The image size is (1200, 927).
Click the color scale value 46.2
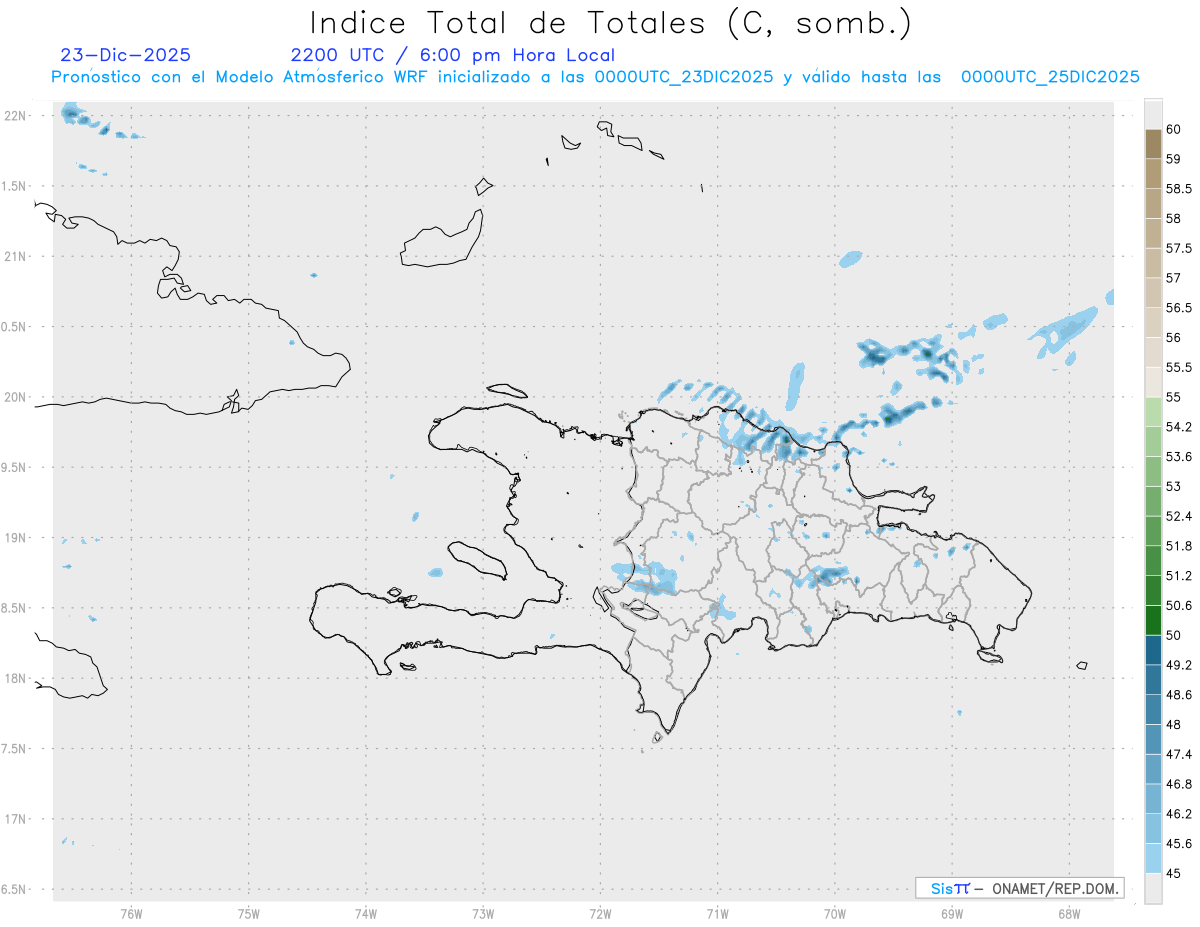pyautogui.click(x=1178, y=814)
